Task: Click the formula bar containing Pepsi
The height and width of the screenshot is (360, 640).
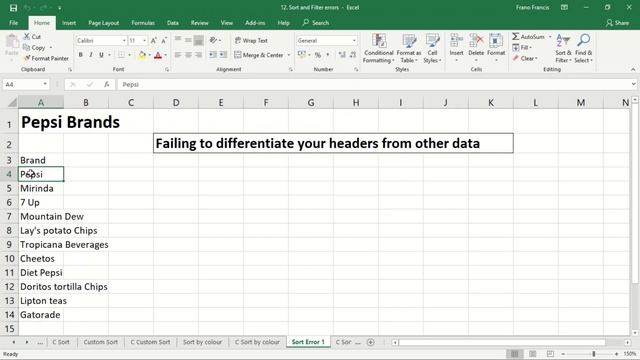Action: coord(373,84)
